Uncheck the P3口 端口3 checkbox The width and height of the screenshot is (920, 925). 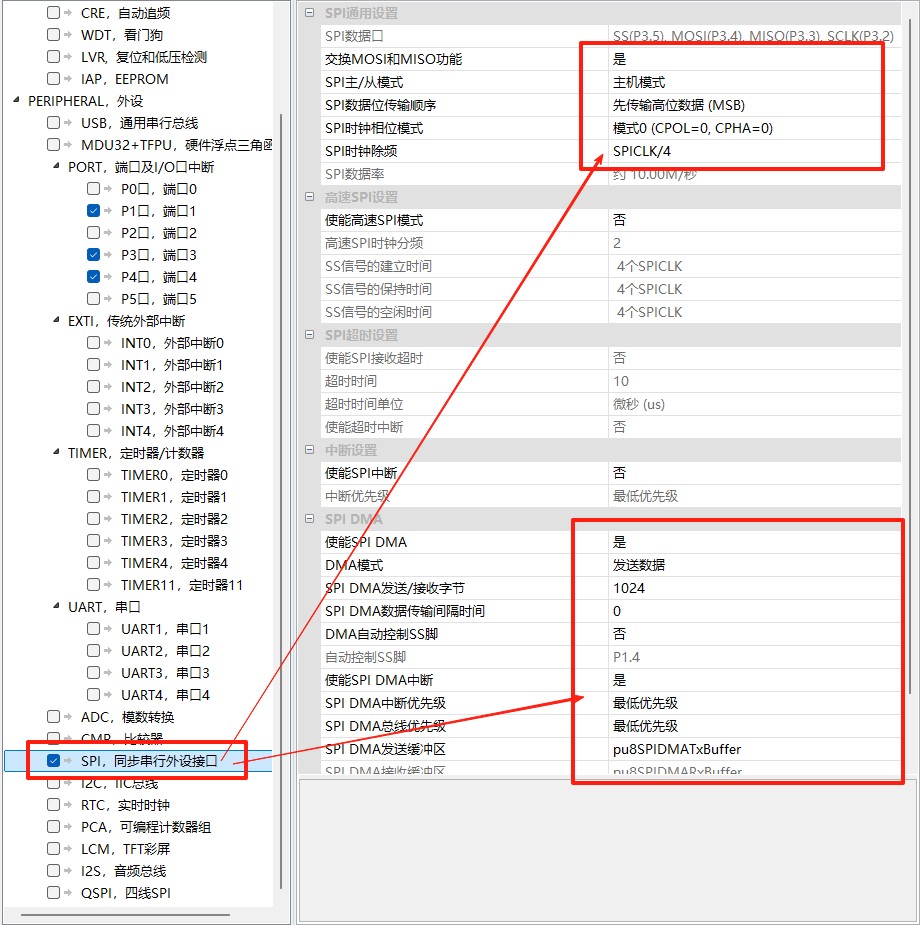pyautogui.click(x=93, y=254)
